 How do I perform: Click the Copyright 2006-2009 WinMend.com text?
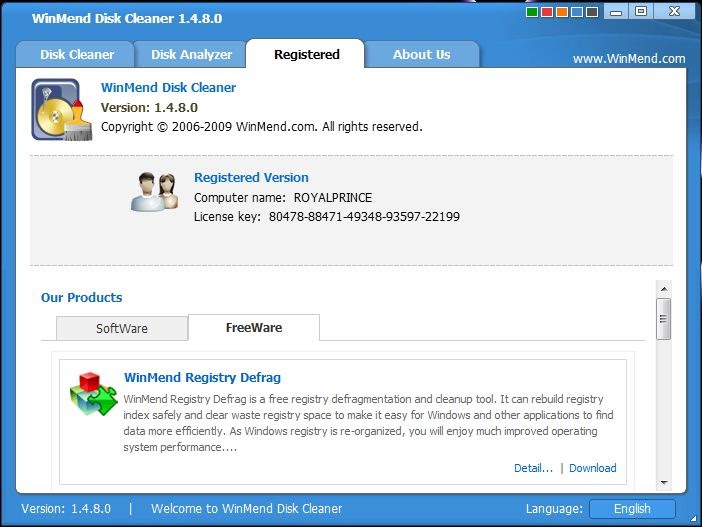coord(261,127)
